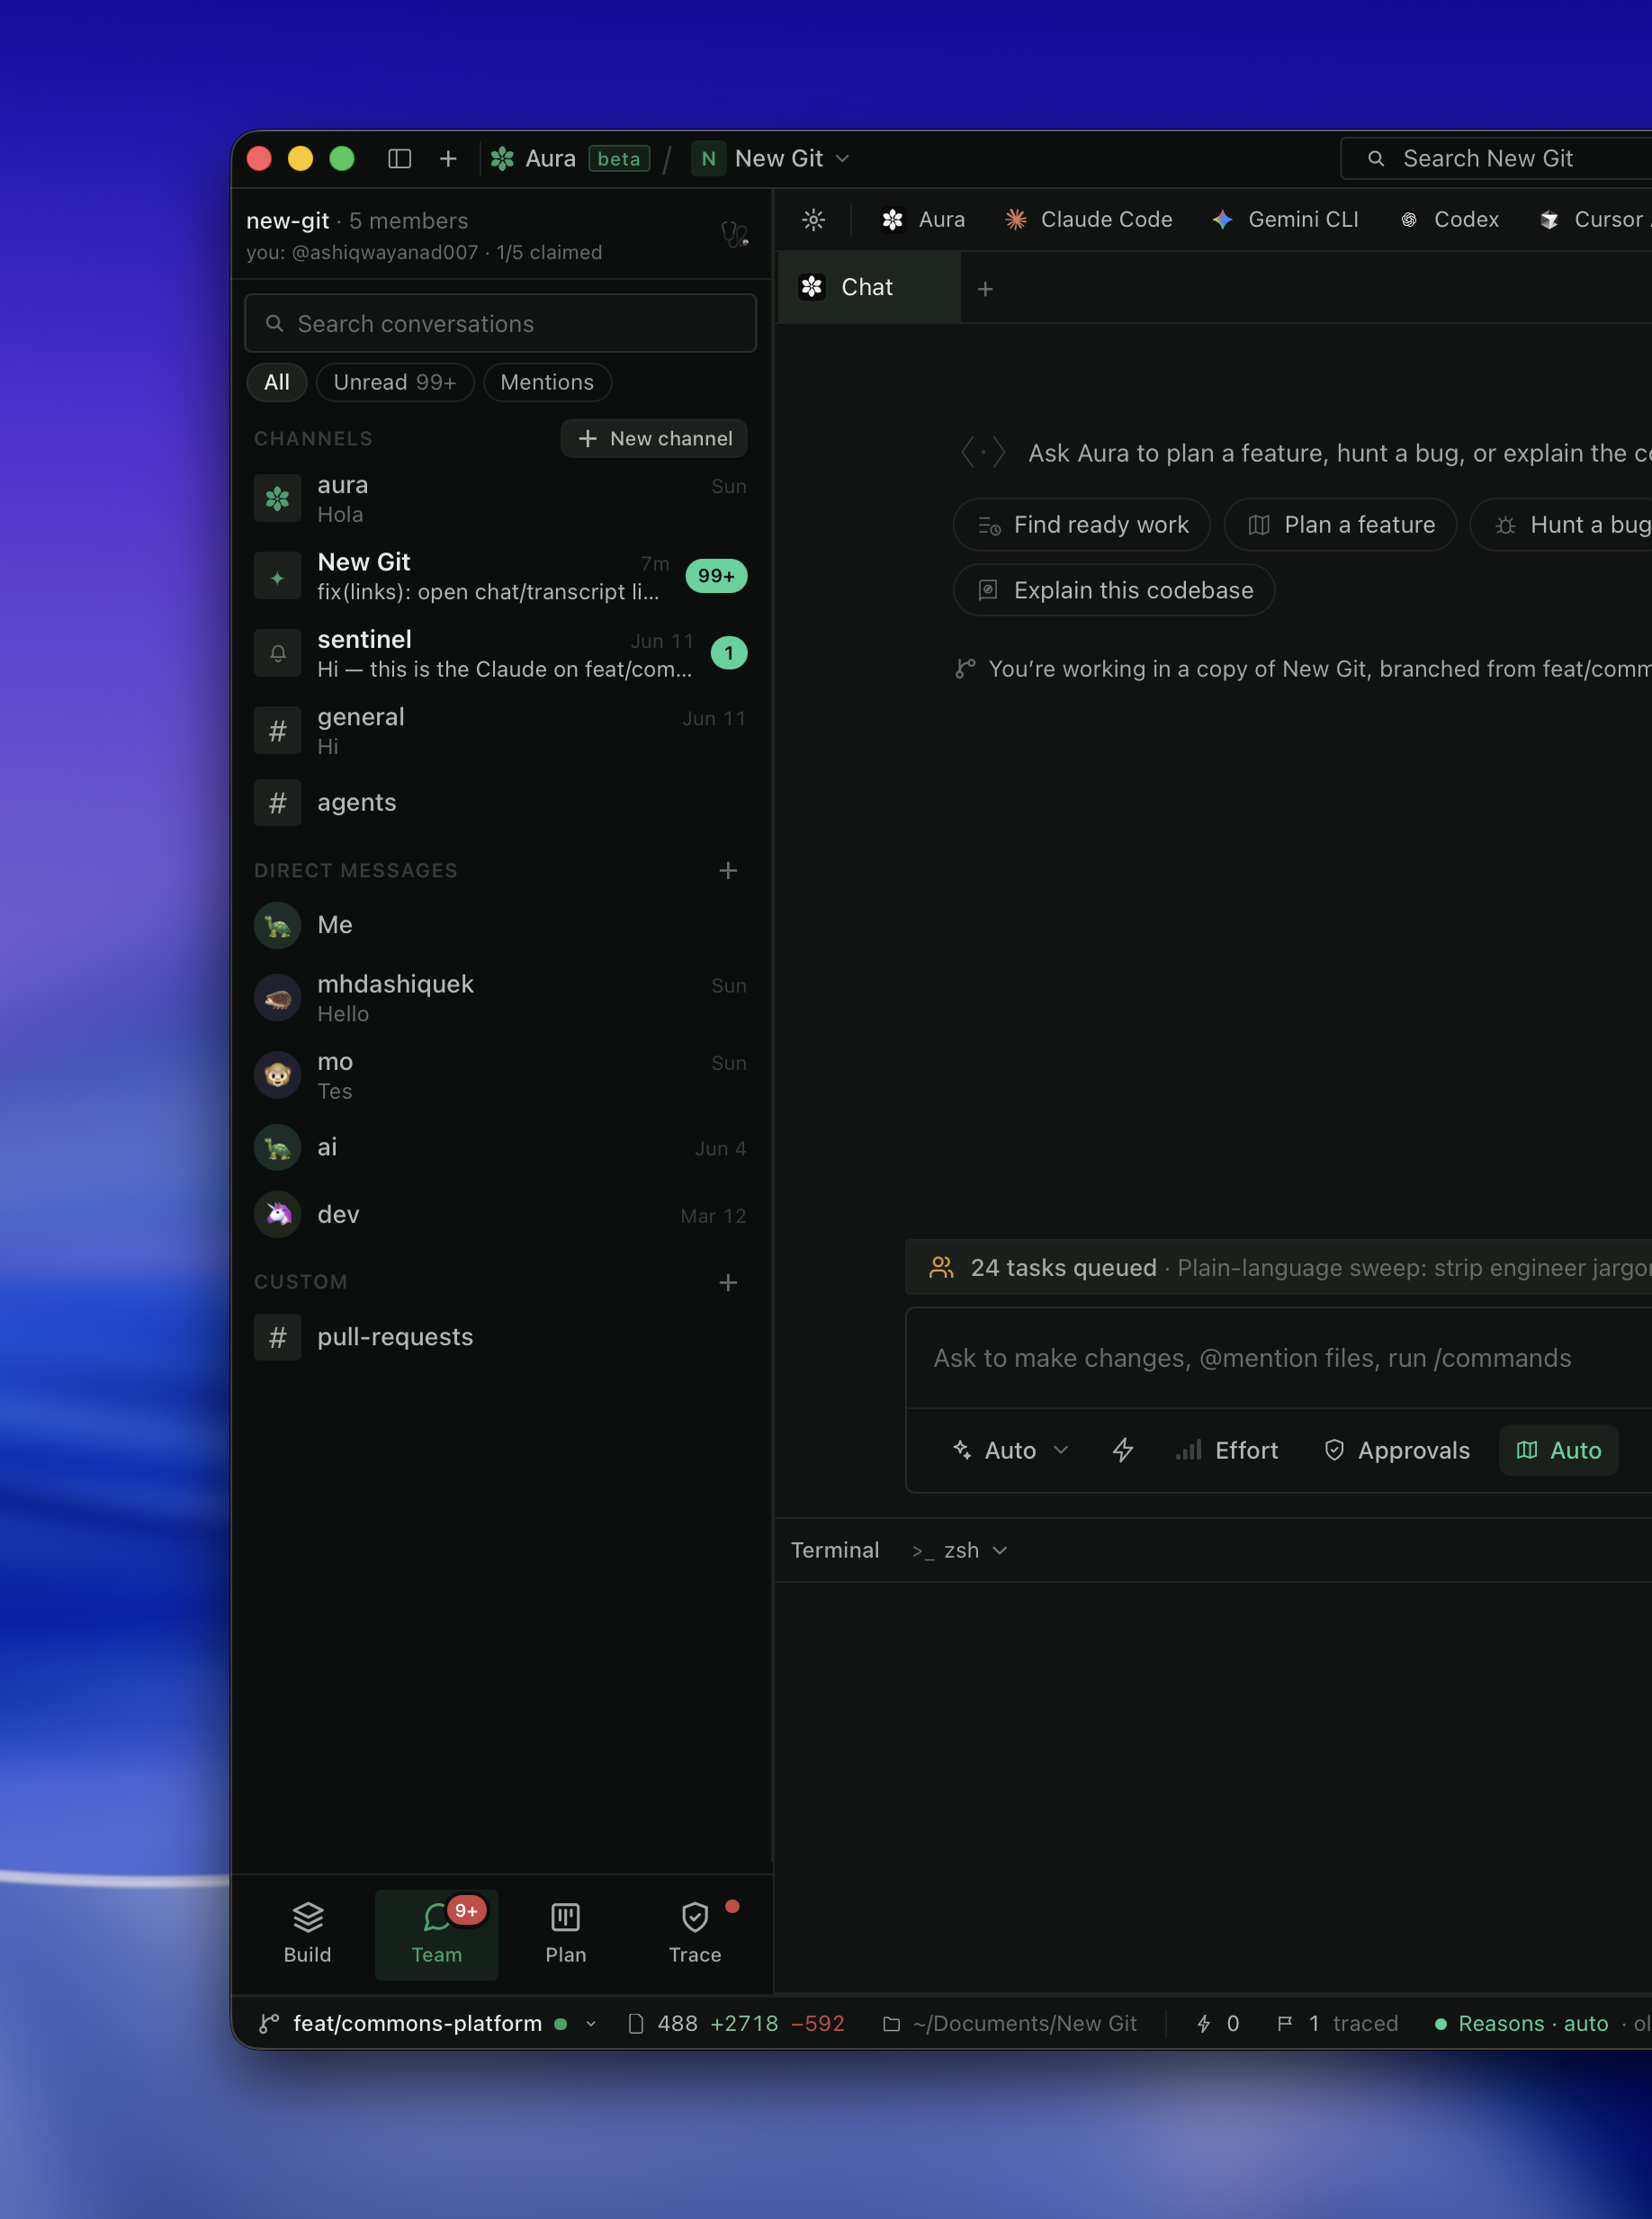Click the sun settings icon above Chat tab

(x=814, y=220)
